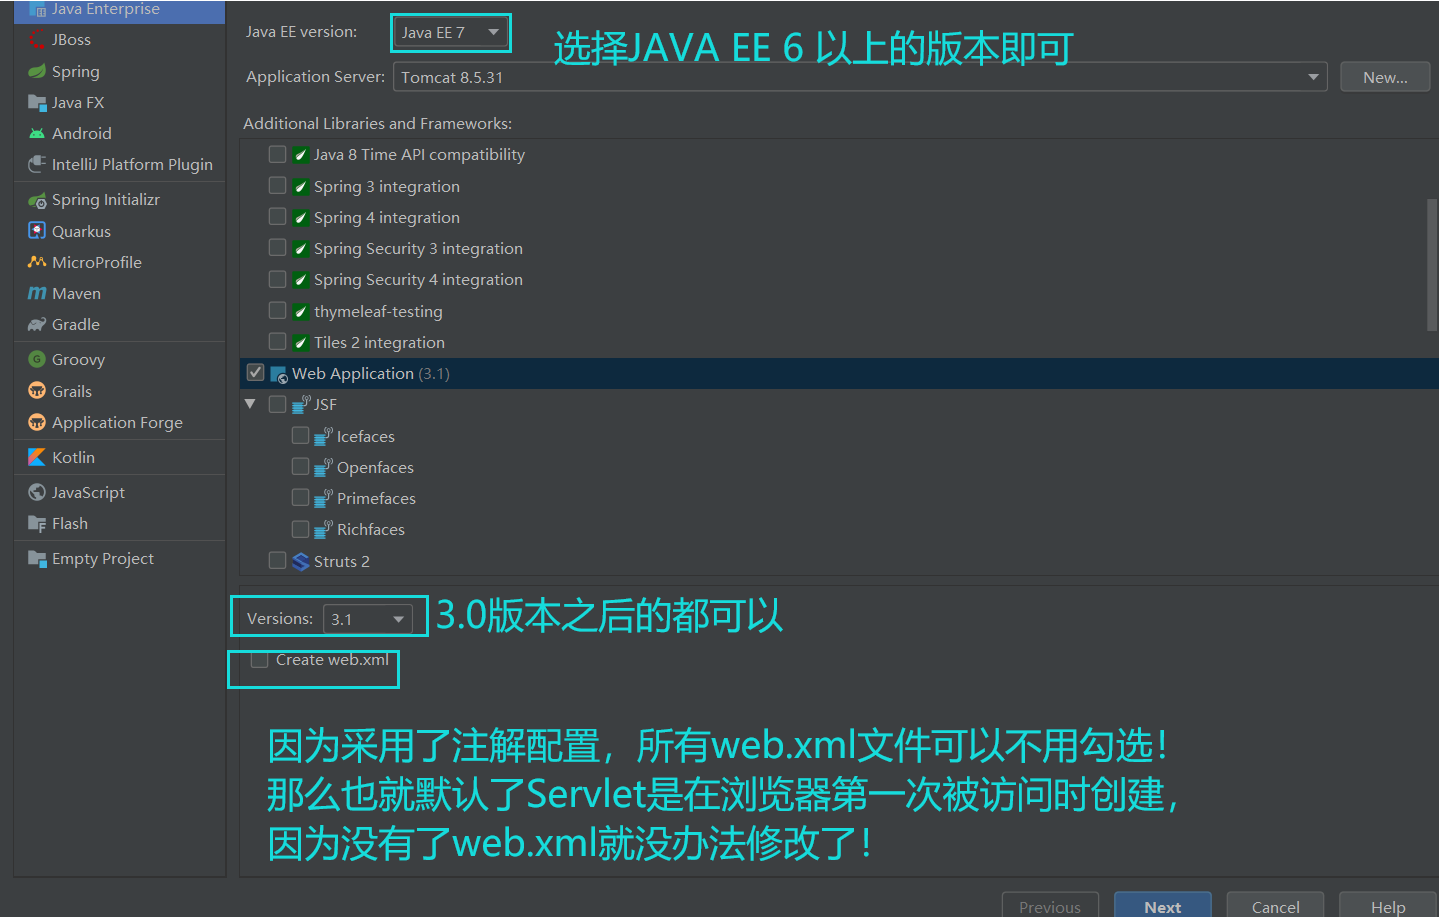Select the Openfaces row label

[375, 467]
